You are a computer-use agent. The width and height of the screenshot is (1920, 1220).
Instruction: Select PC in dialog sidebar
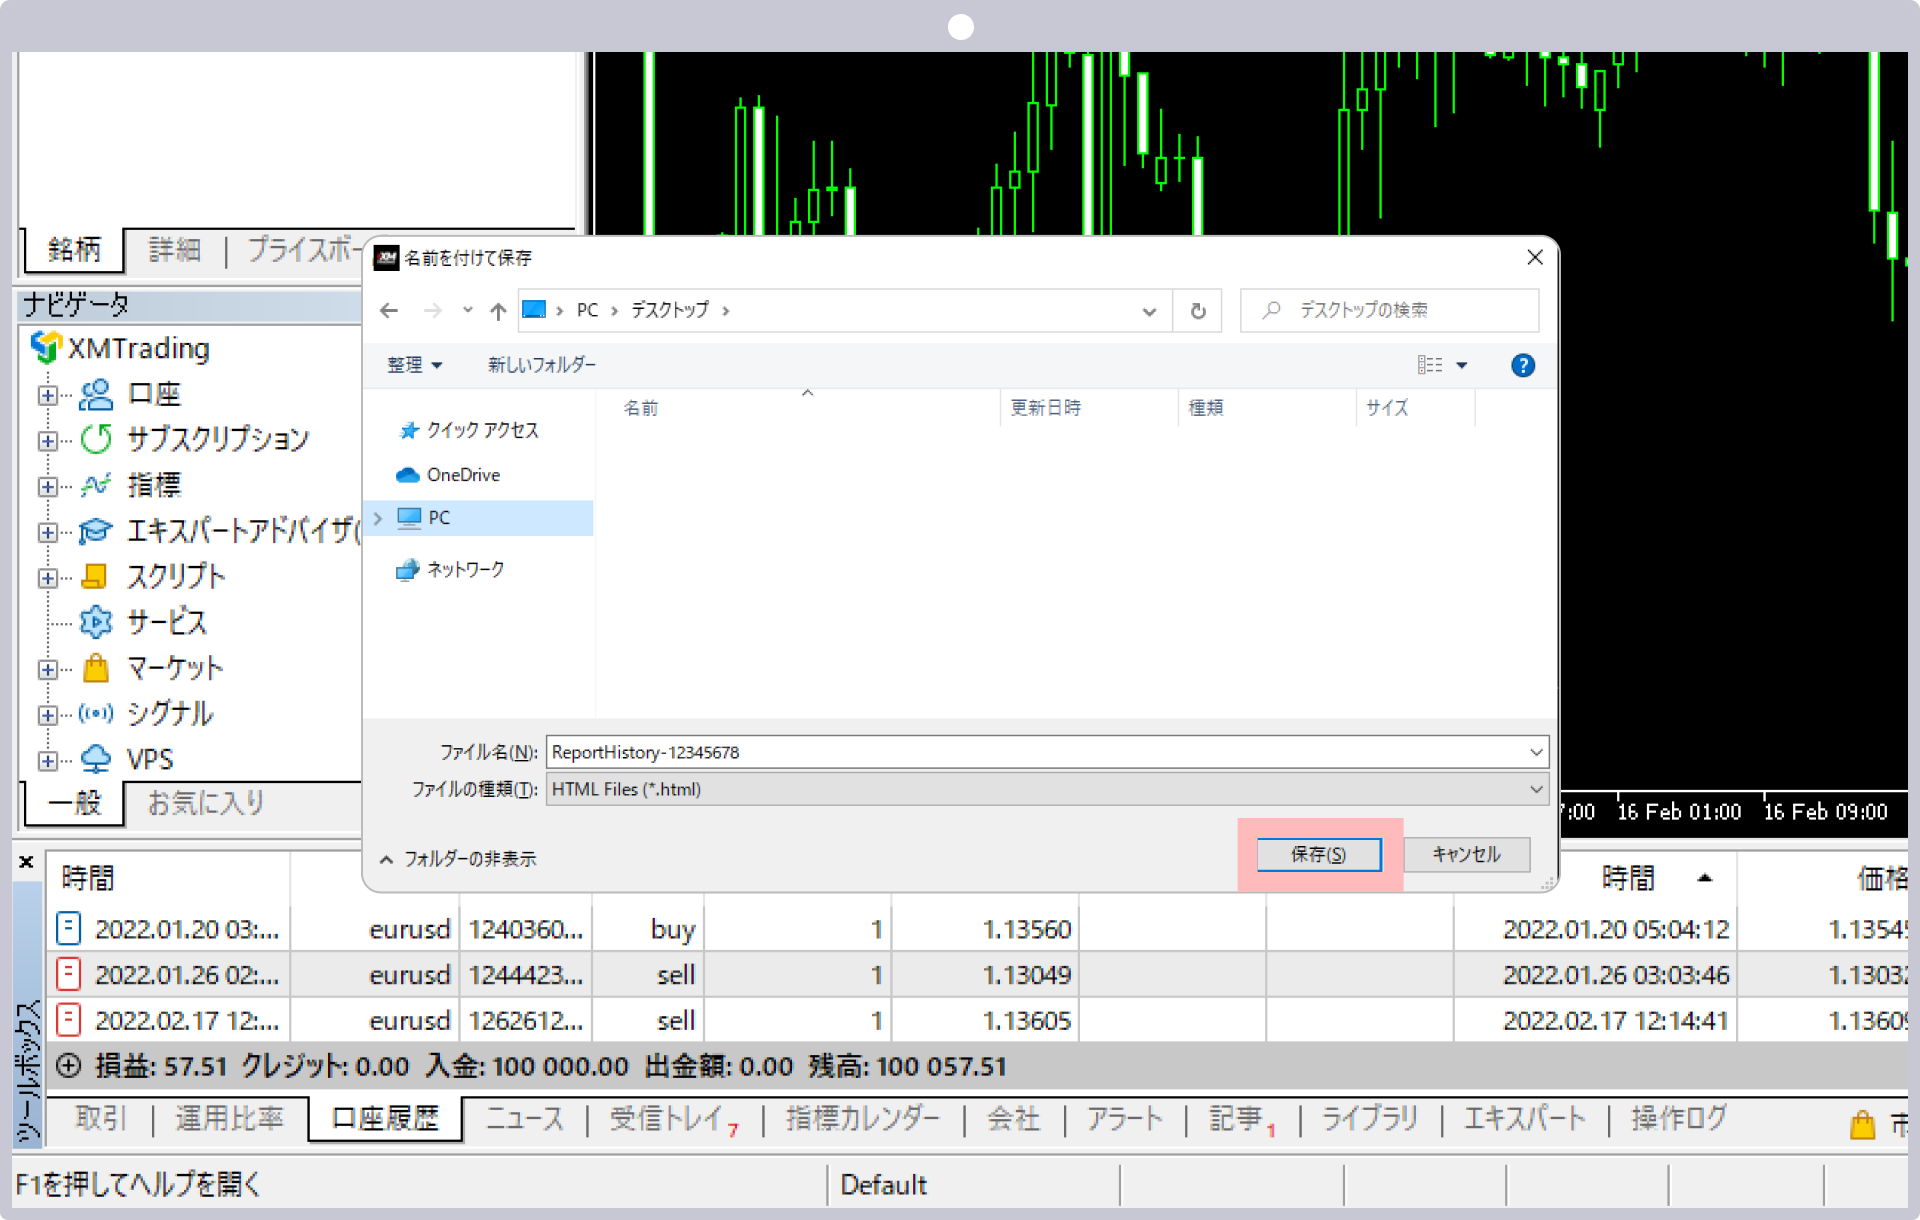[480, 518]
